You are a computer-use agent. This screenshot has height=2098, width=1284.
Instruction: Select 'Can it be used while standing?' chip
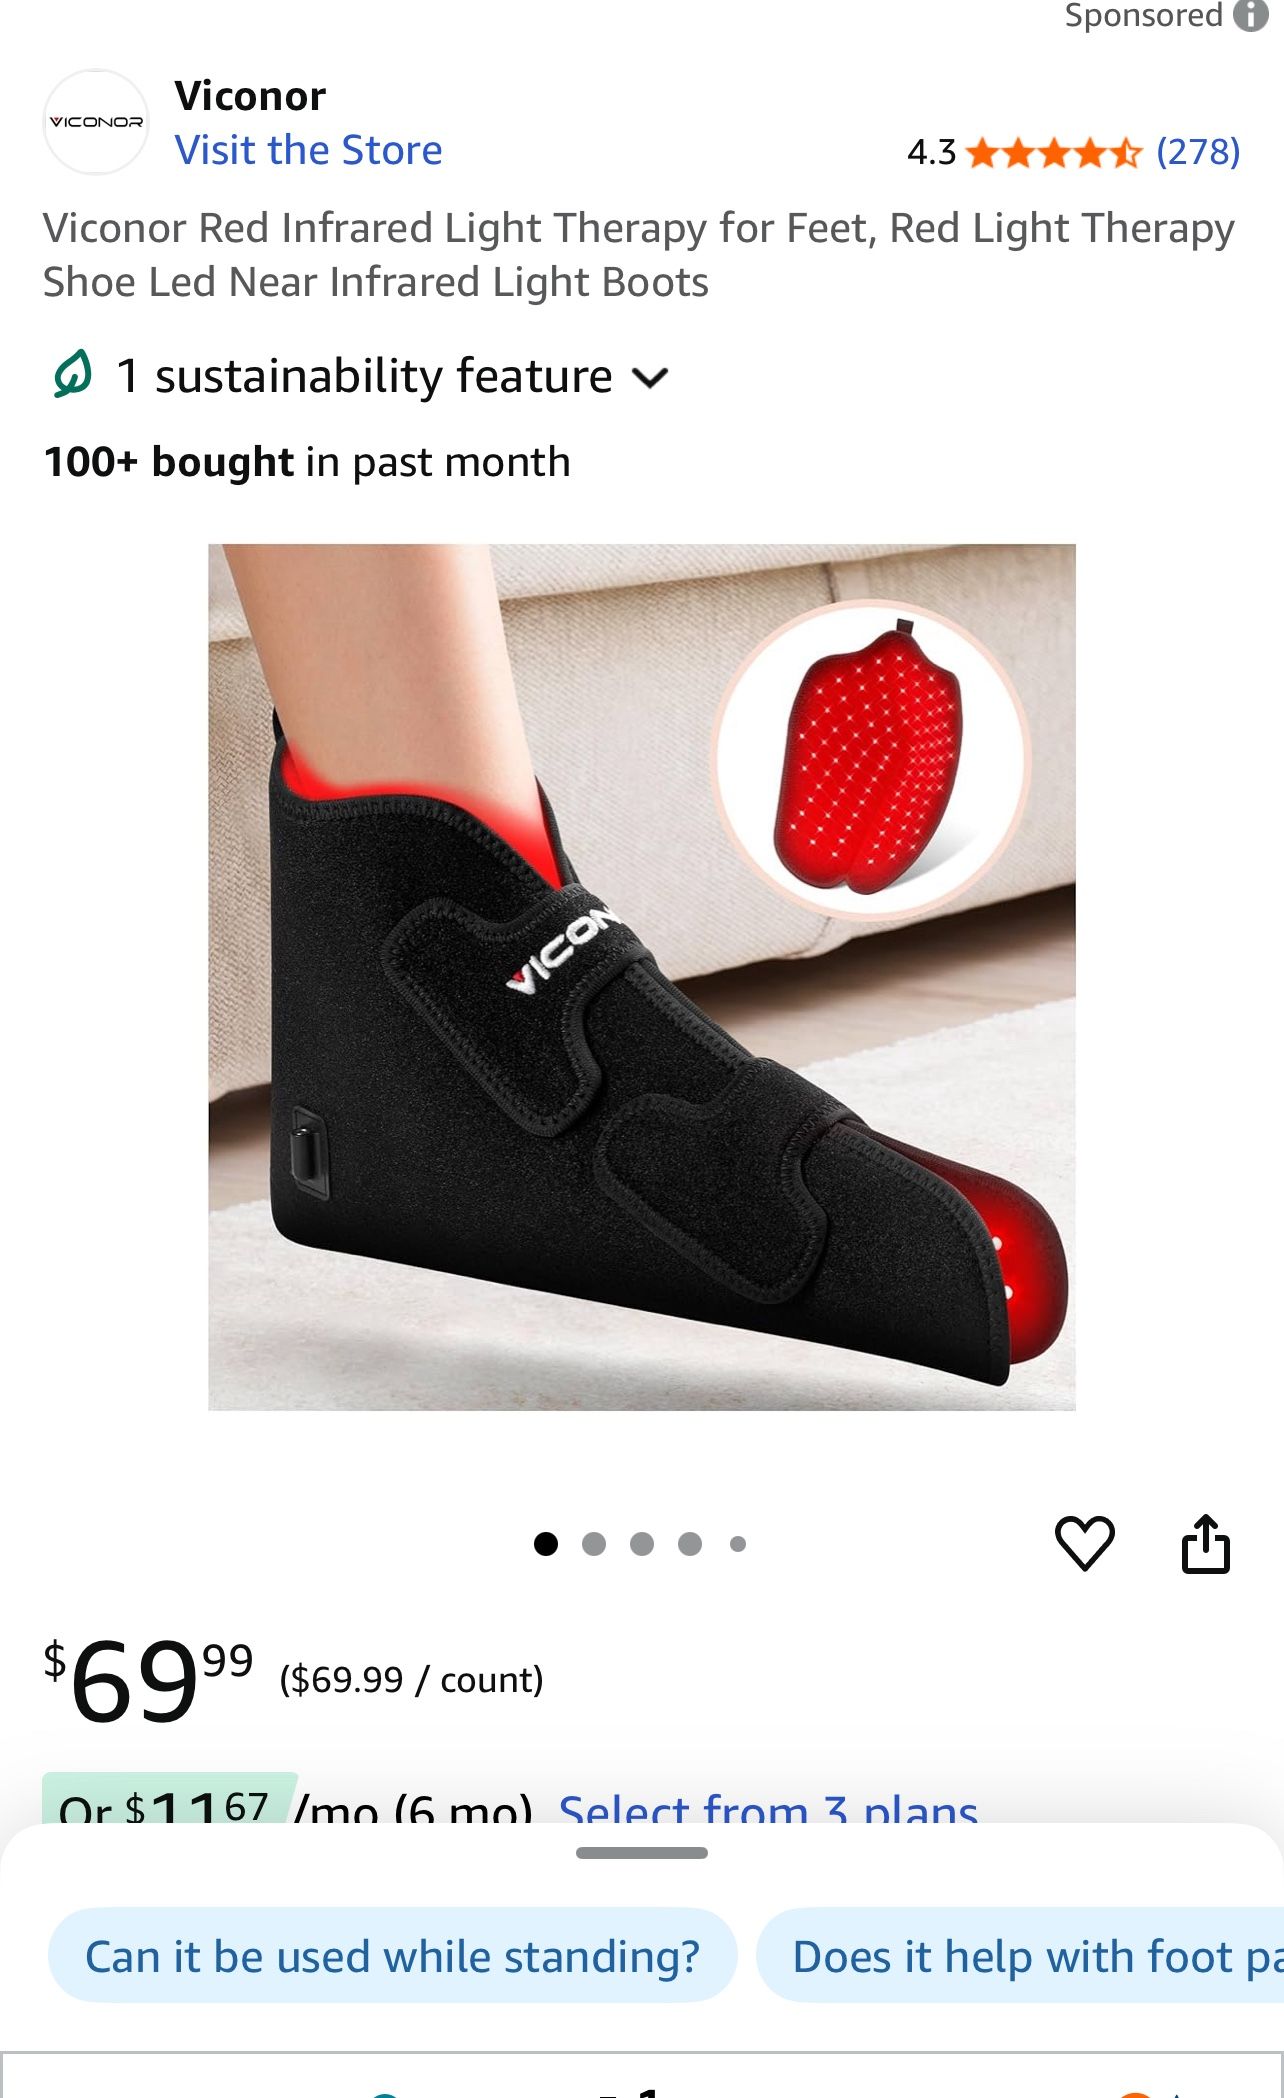(x=393, y=1956)
